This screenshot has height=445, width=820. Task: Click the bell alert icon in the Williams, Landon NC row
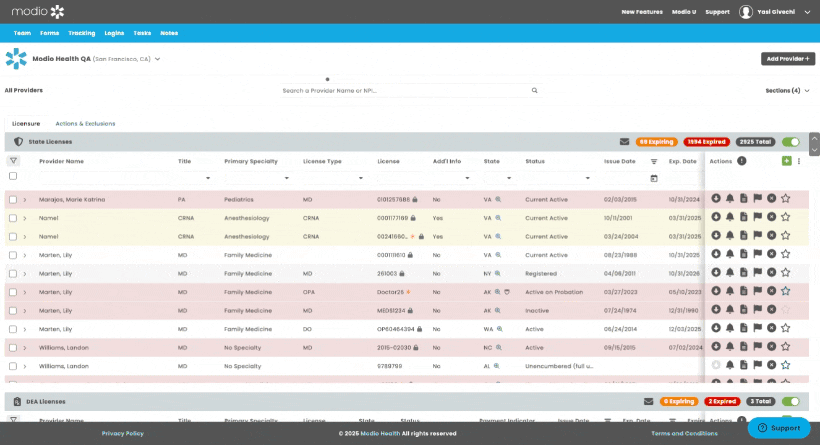(x=729, y=347)
